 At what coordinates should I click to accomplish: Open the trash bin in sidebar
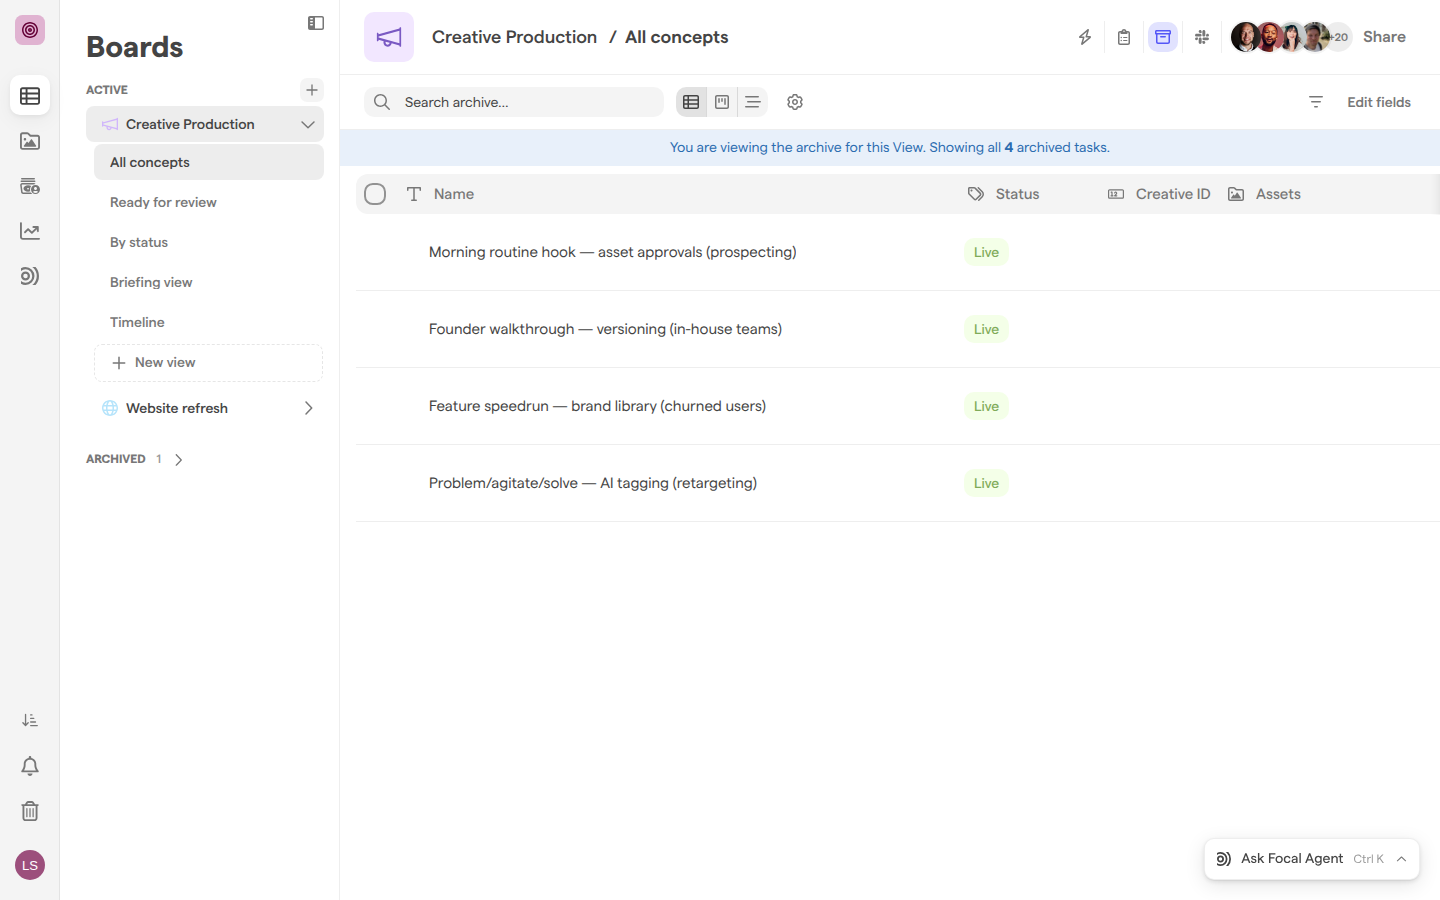30,811
